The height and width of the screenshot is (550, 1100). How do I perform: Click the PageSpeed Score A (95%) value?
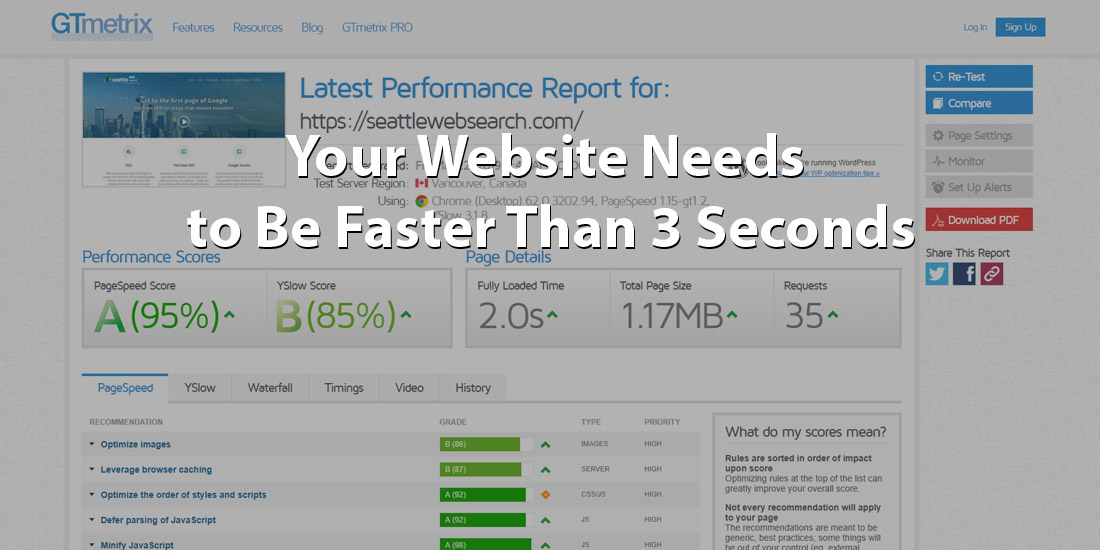coord(157,316)
